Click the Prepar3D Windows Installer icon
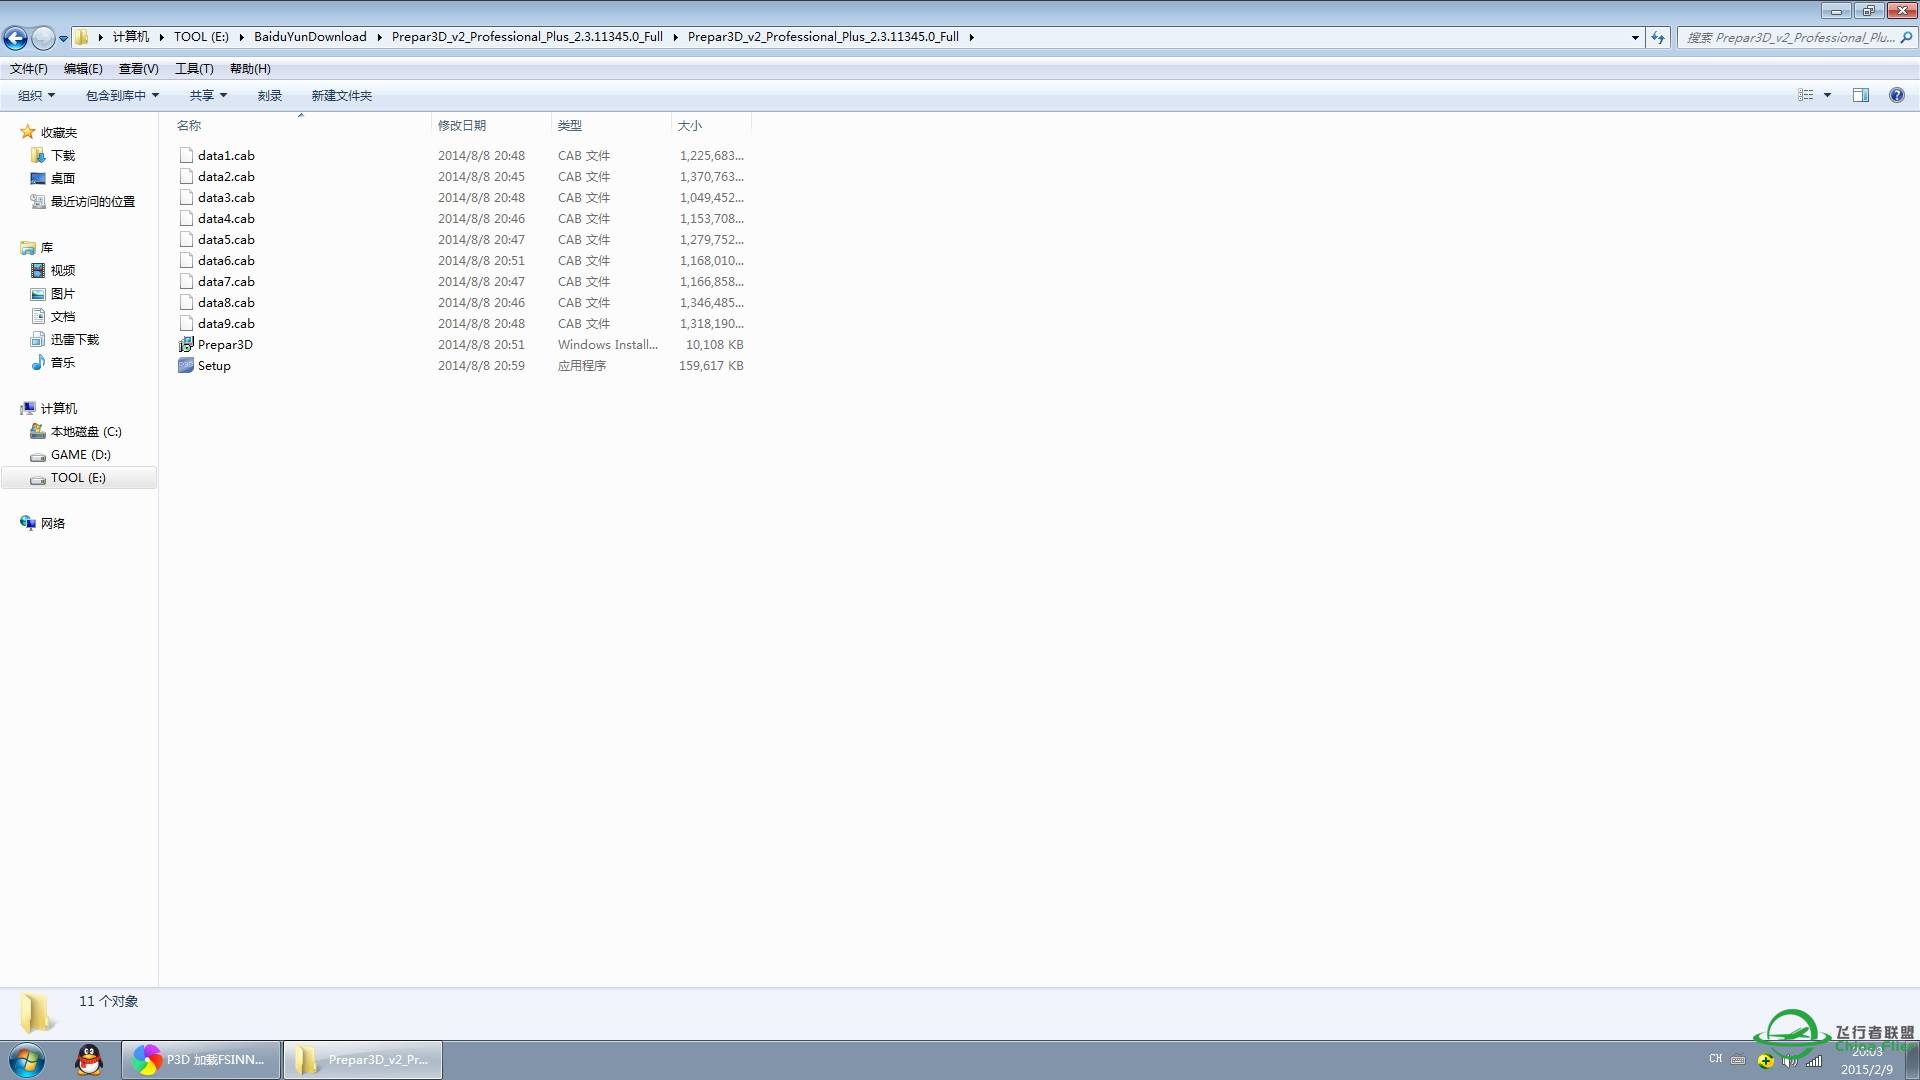This screenshot has width=1920, height=1080. click(x=186, y=345)
